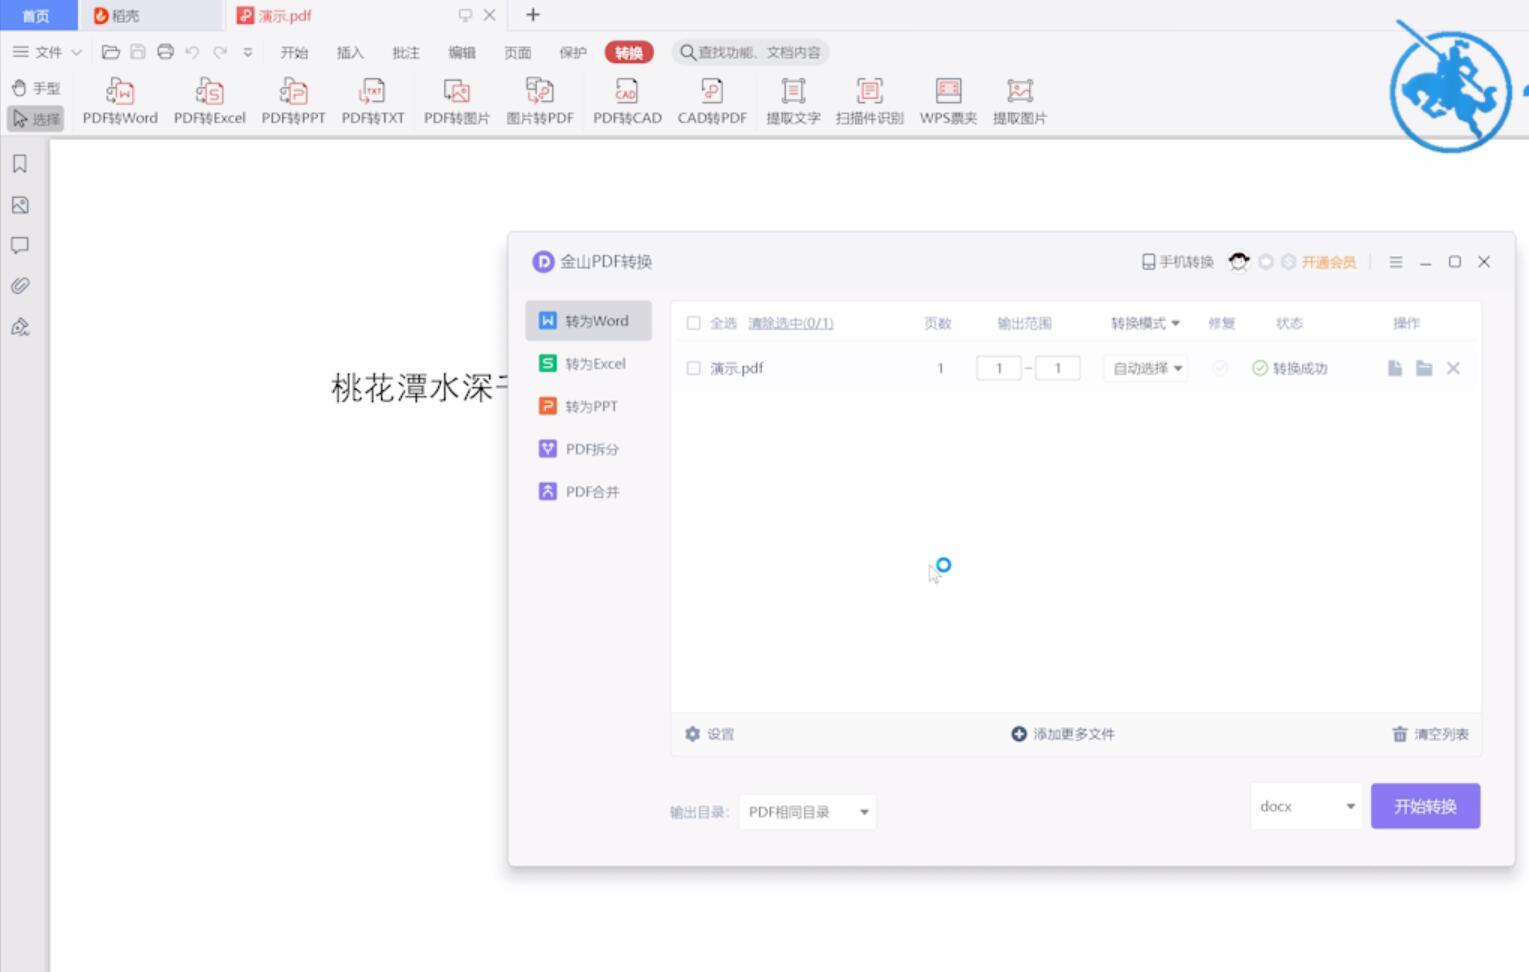Select PDF拆分 in the converter sidebar
Image resolution: width=1529 pixels, height=972 pixels.
tap(588, 449)
